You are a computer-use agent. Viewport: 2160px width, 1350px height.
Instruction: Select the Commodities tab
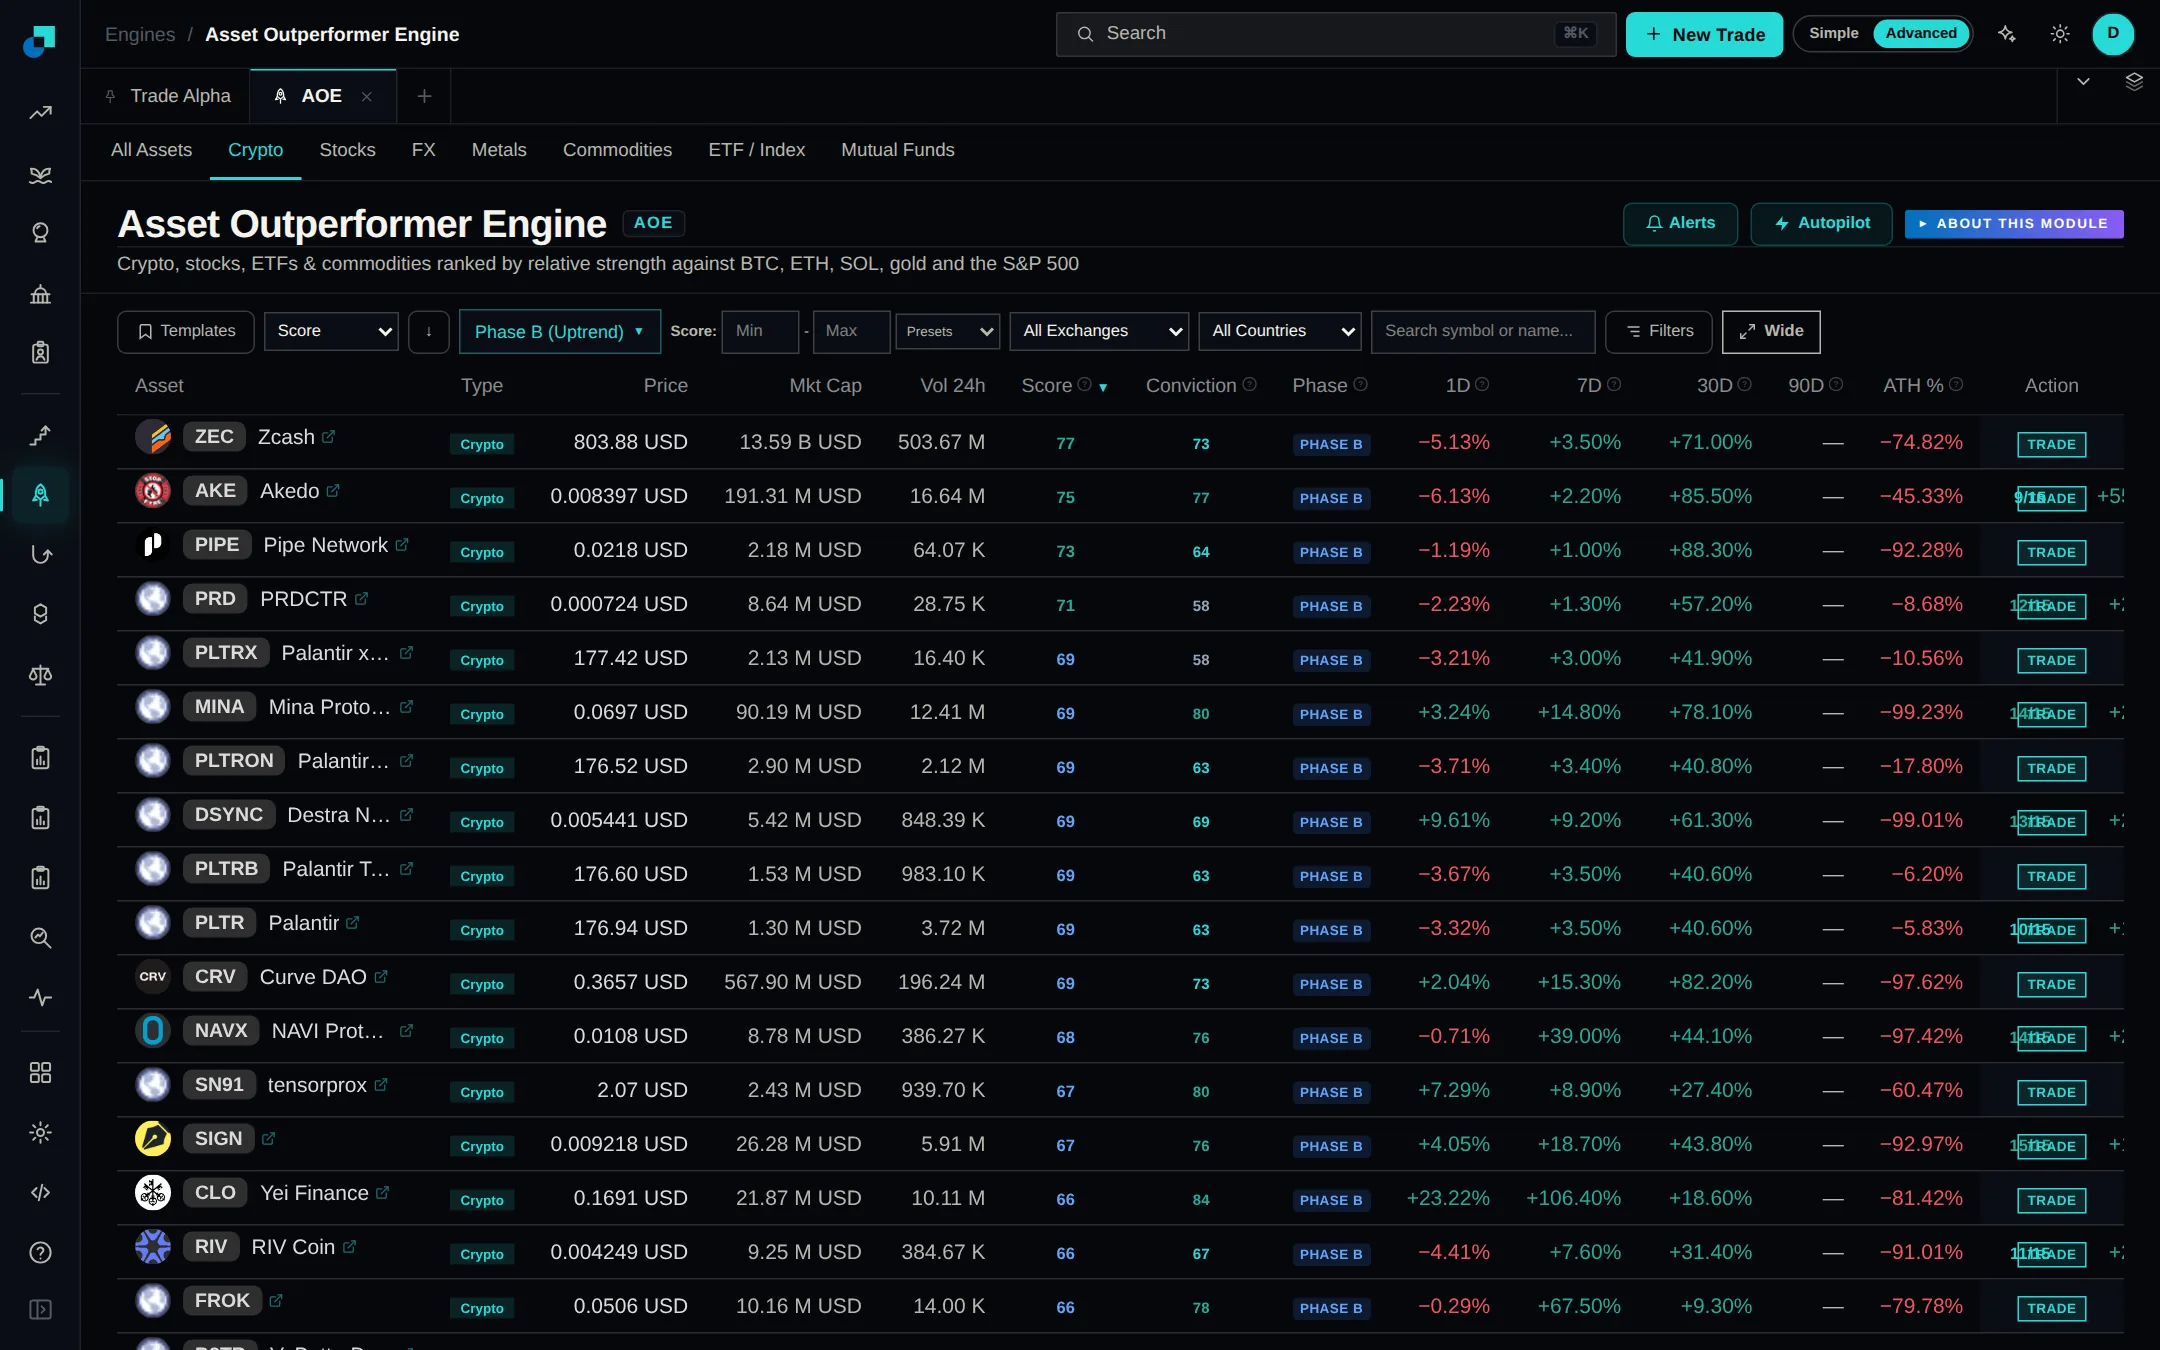[x=617, y=150]
